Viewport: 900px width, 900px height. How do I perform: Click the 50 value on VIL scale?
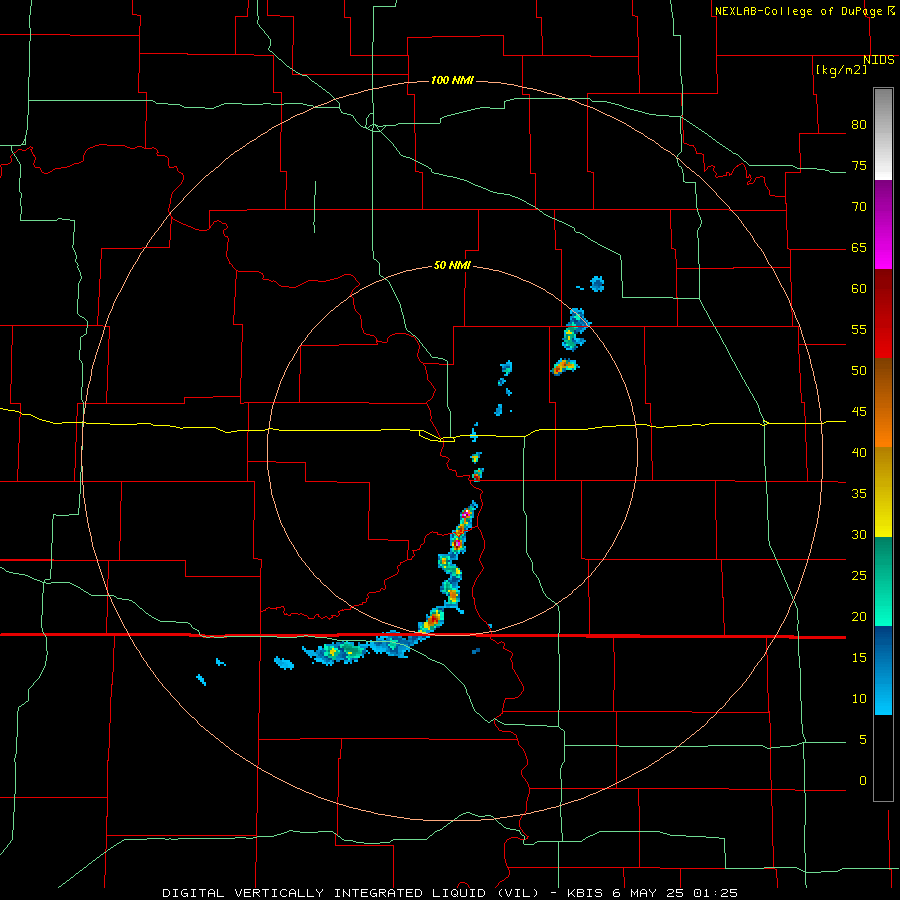[x=859, y=370]
